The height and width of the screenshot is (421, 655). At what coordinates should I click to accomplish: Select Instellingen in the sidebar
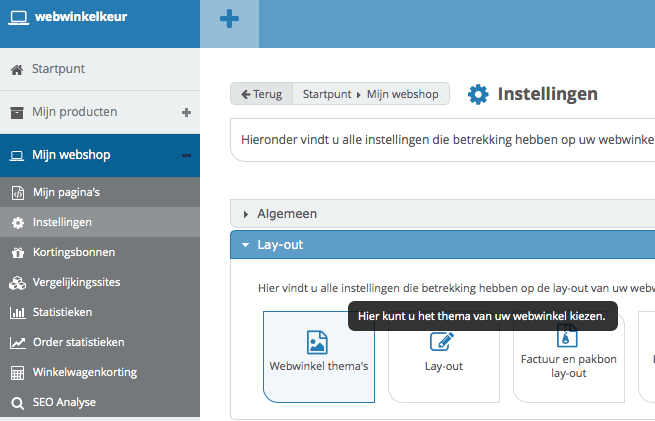[62, 222]
